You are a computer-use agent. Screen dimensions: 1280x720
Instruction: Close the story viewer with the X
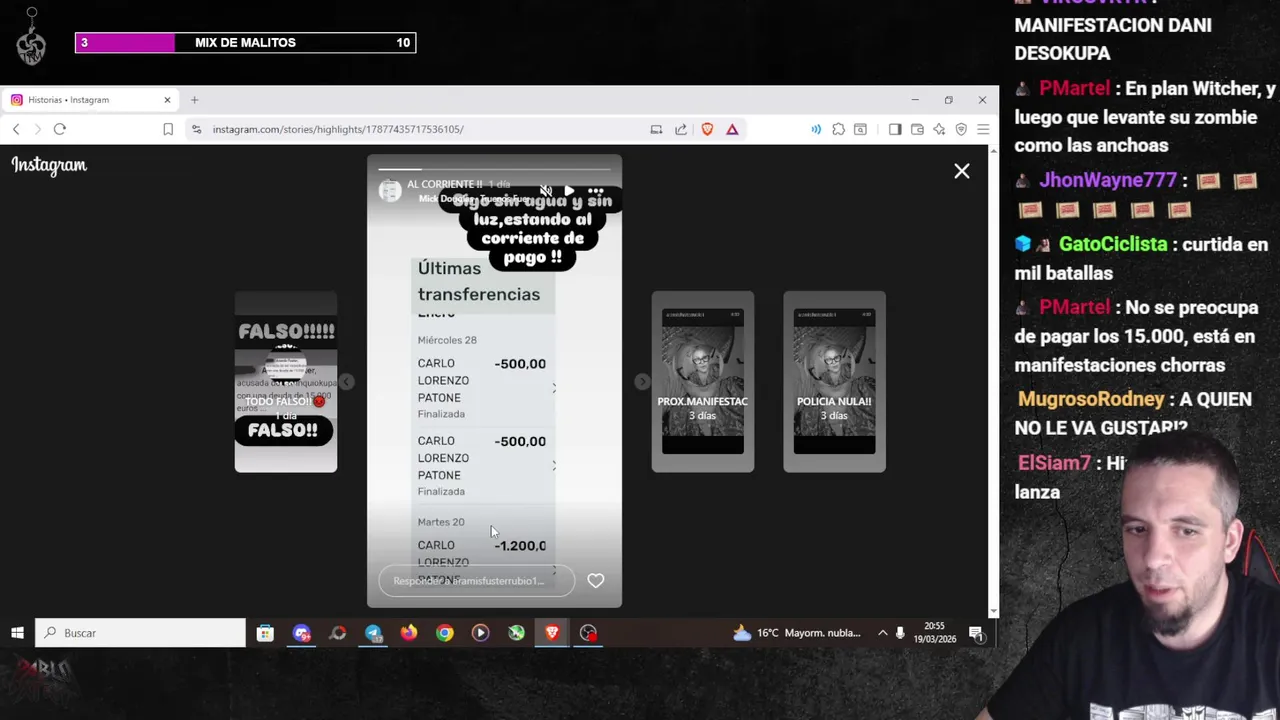point(962,171)
